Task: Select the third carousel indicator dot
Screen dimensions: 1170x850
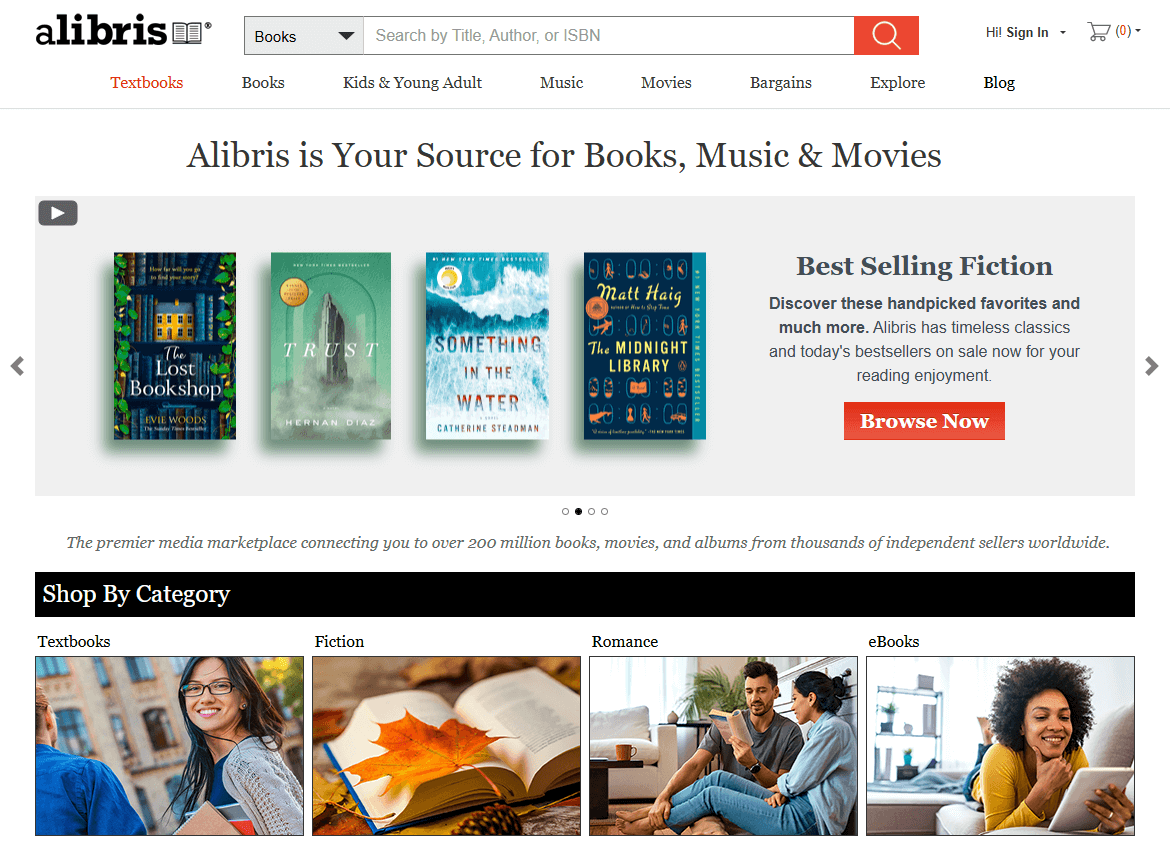Action: tap(592, 511)
